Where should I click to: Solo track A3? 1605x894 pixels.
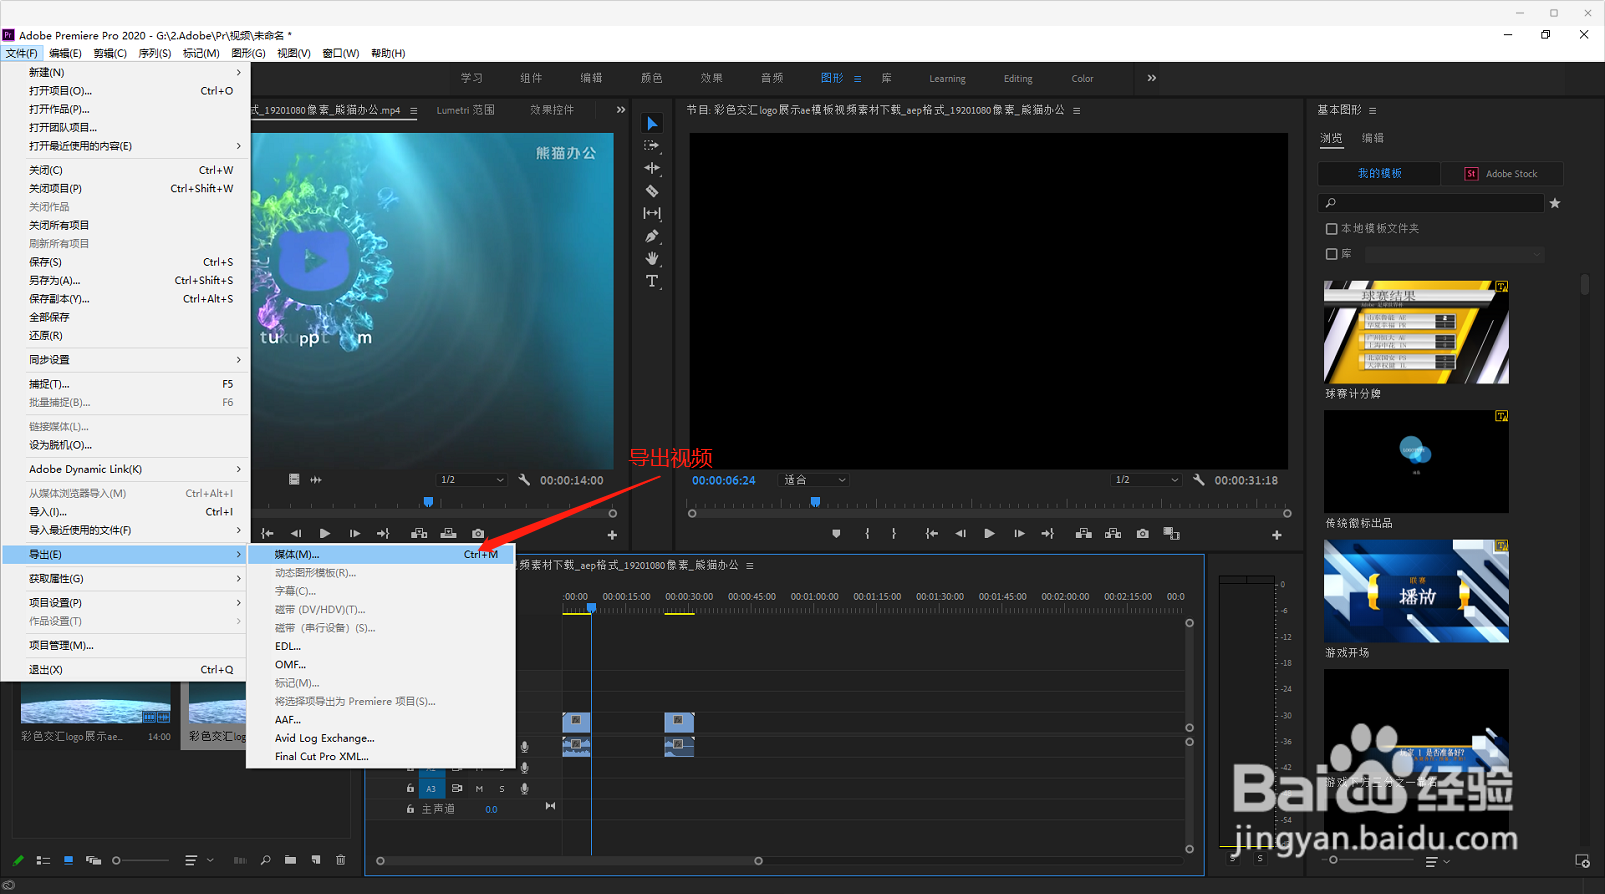(x=501, y=788)
